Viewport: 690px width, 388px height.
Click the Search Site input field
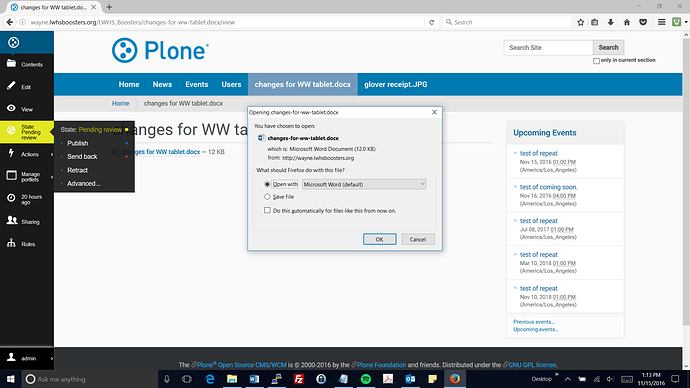pos(548,48)
